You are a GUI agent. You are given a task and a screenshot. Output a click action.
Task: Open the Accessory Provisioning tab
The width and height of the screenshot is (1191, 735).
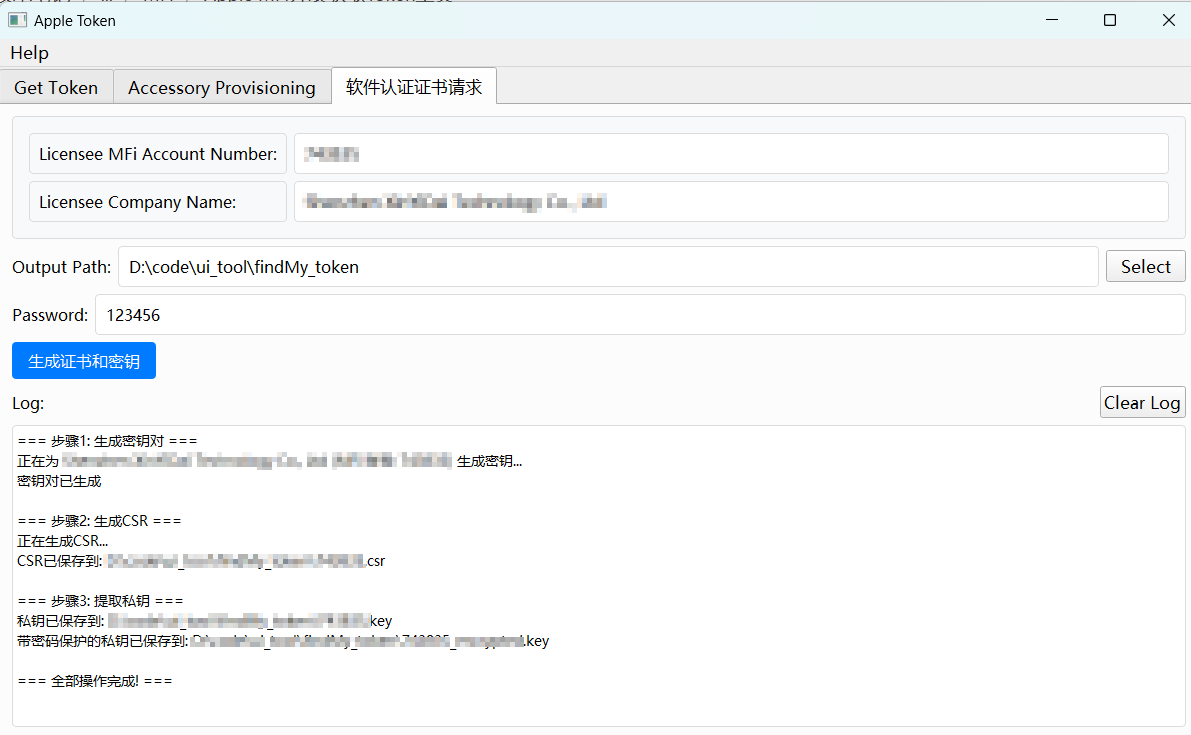coord(222,87)
